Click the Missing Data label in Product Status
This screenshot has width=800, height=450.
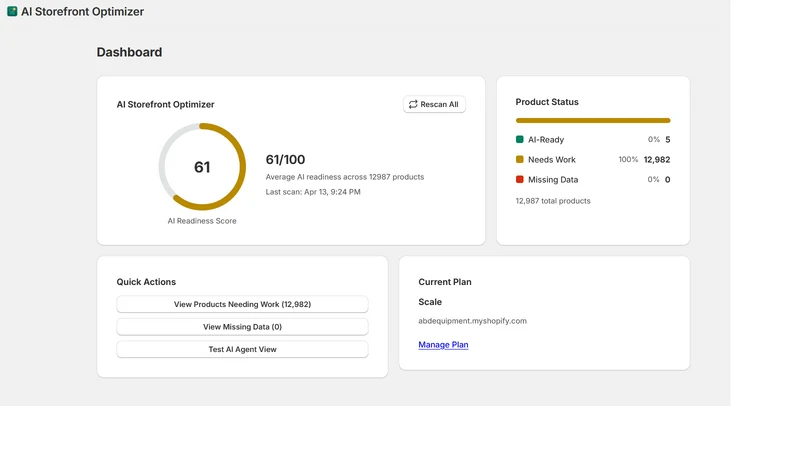pyautogui.click(x=553, y=179)
